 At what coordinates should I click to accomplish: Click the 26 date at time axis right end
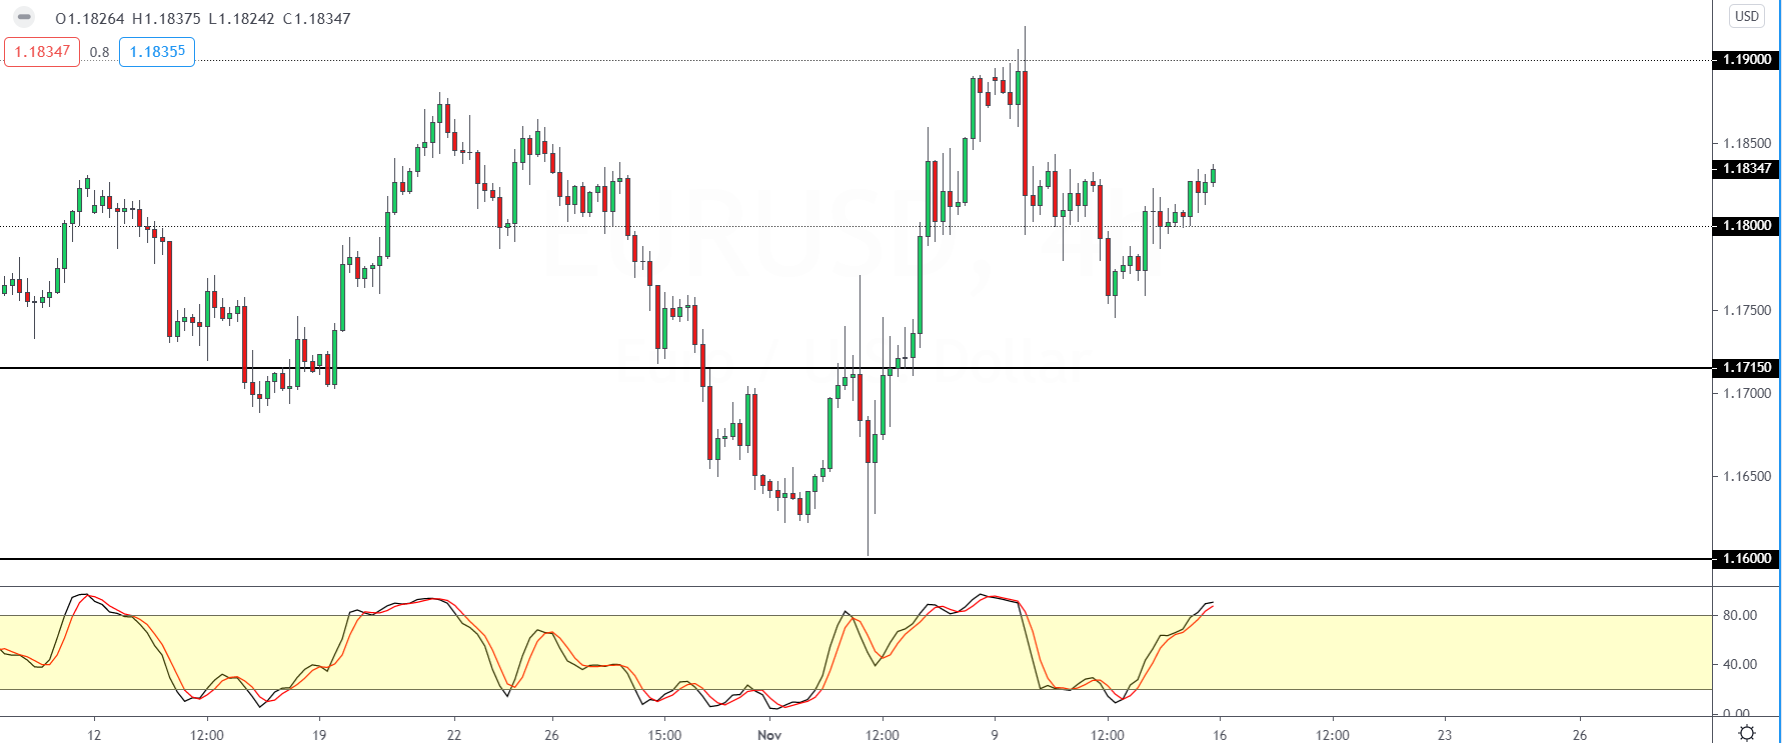pos(1580,735)
